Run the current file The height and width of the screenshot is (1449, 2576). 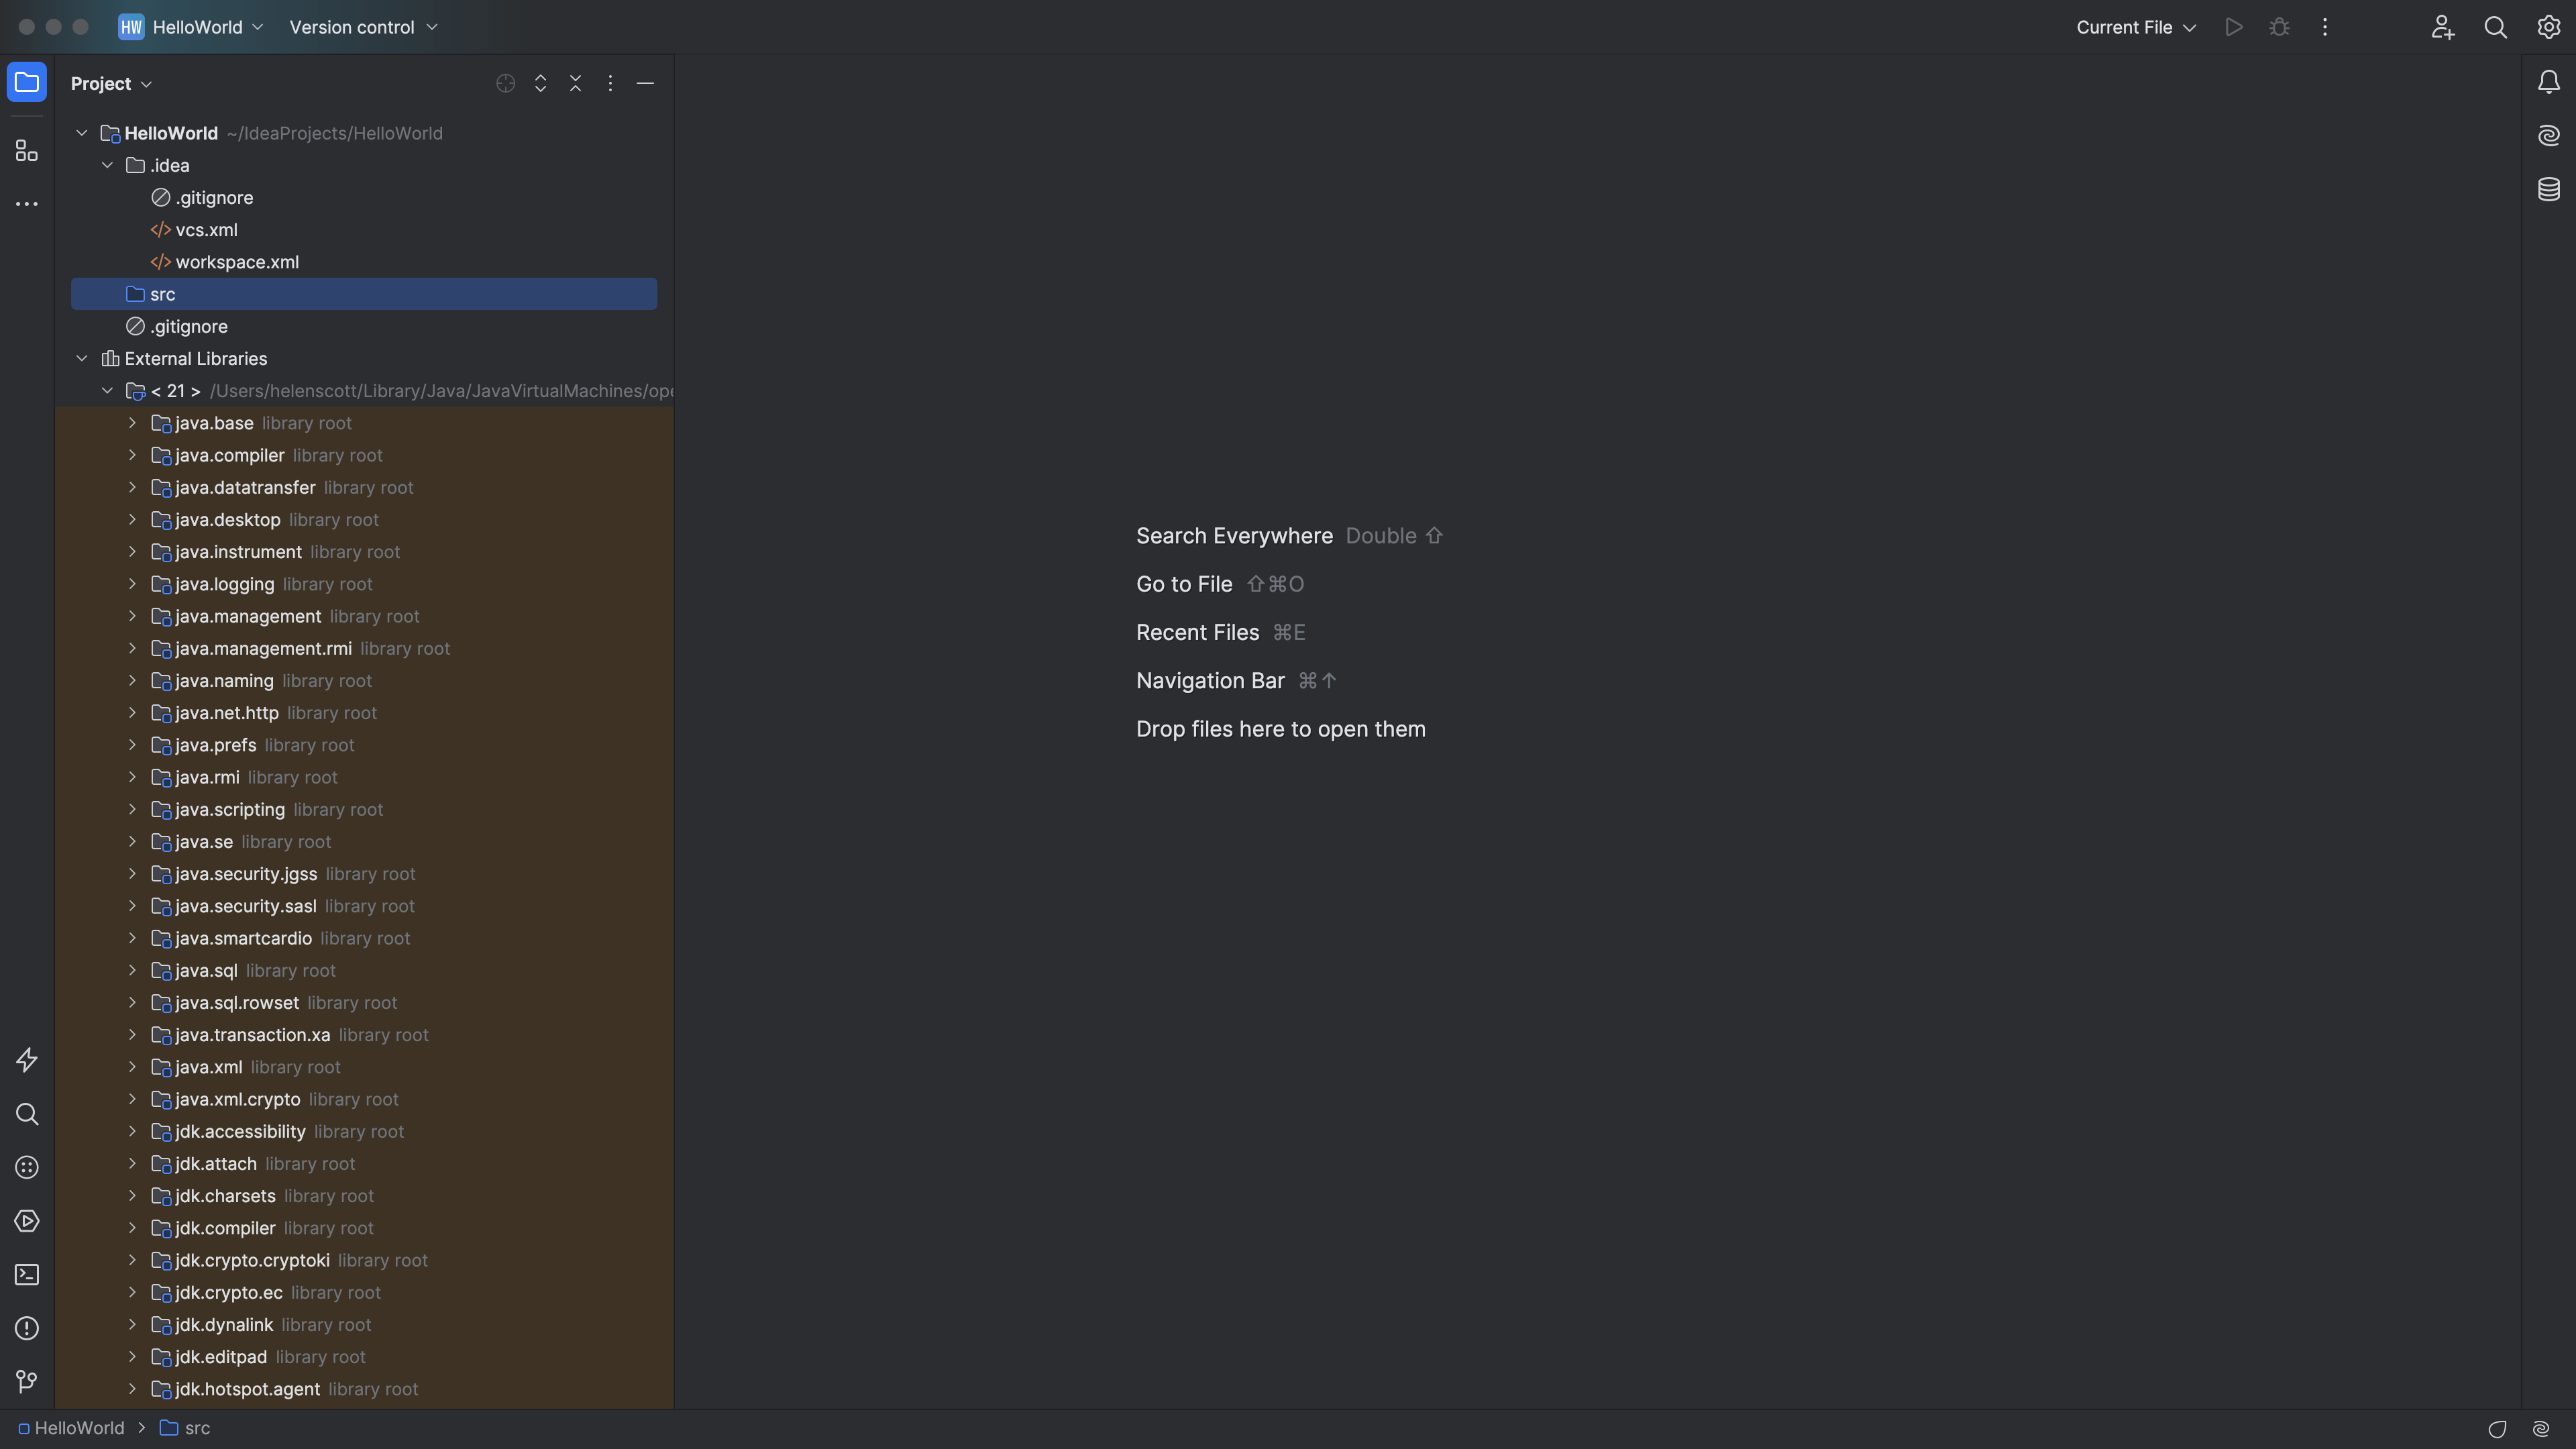tap(2234, 27)
